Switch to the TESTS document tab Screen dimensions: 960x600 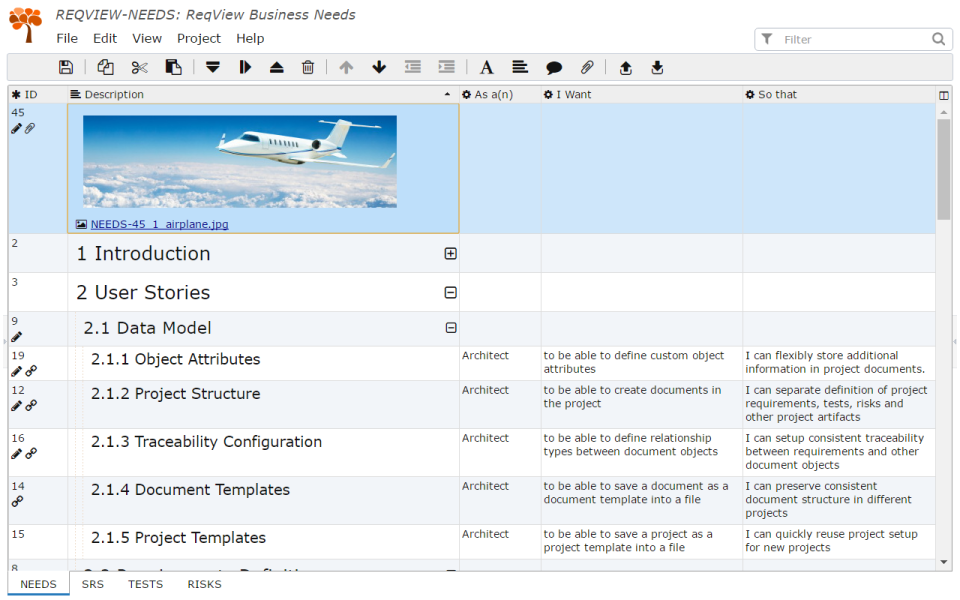point(145,584)
